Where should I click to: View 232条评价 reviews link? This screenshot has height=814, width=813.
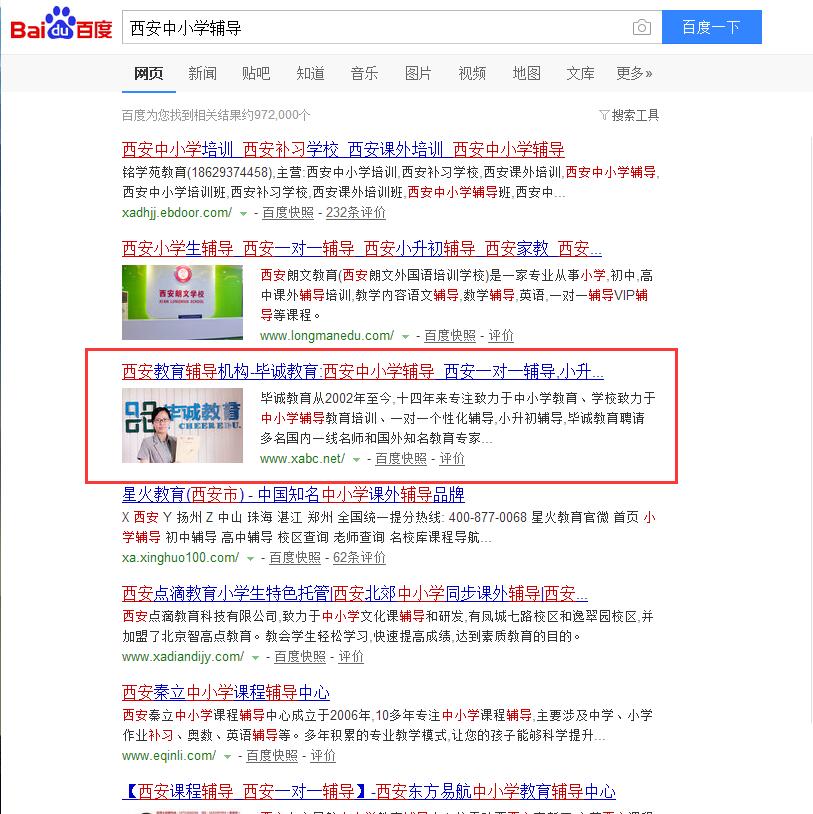(356, 213)
